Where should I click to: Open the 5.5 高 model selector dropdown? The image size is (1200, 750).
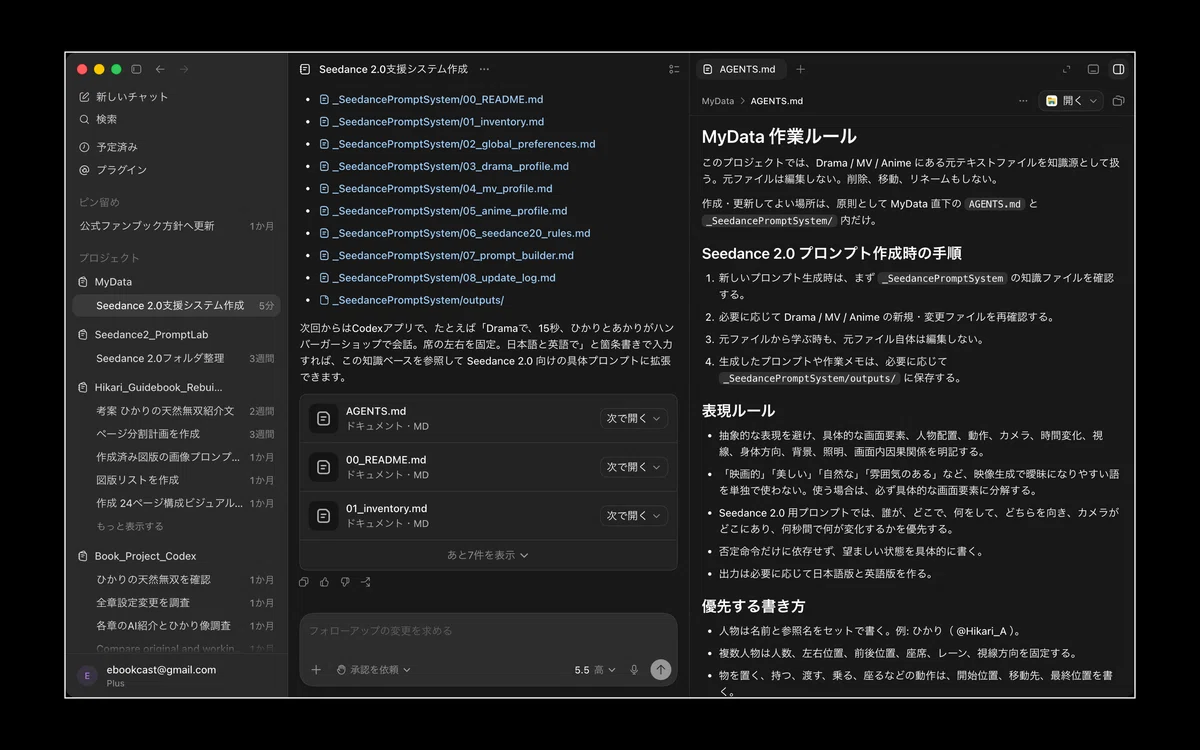pyautogui.click(x=595, y=670)
